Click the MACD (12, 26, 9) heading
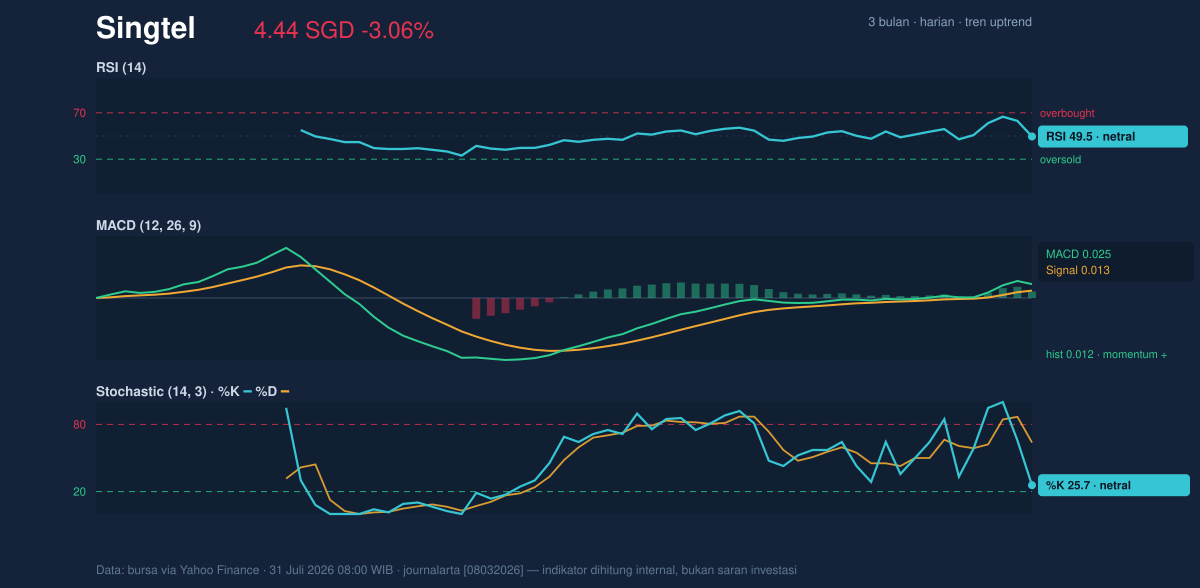This screenshot has width=1200, height=588. (x=148, y=226)
